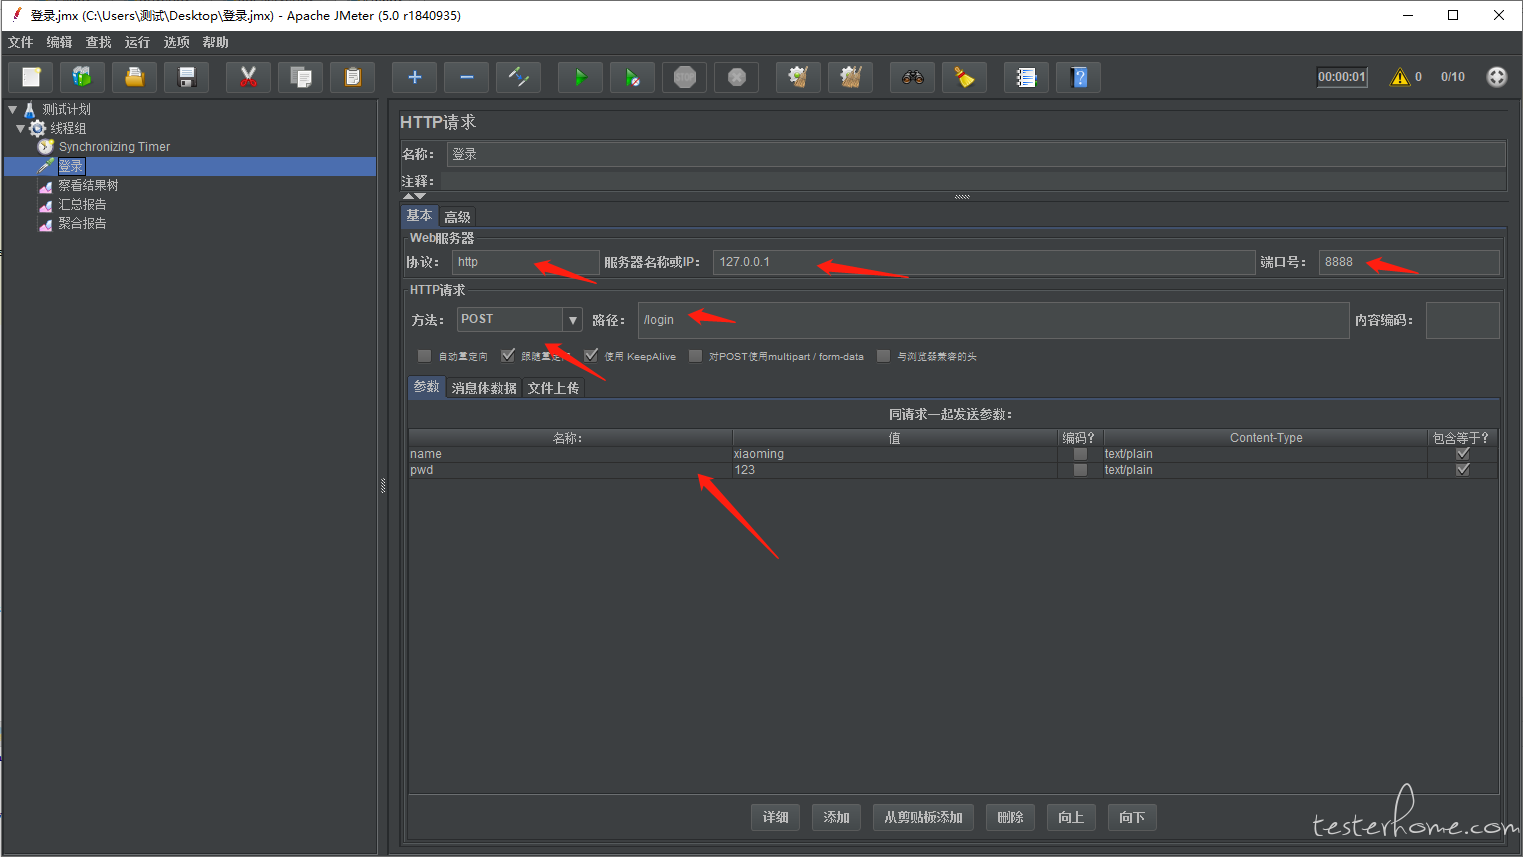Toggle enable/disable of selected element
The image size is (1523, 857).
[519, 77]
